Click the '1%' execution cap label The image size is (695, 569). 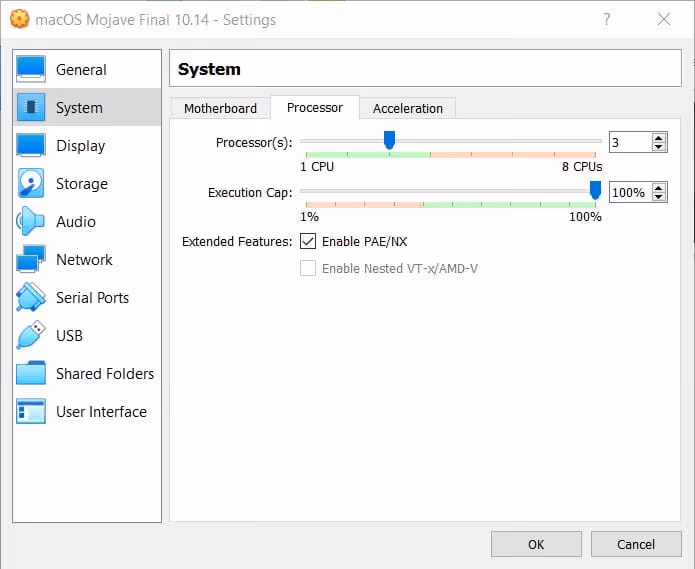[309, 217]
